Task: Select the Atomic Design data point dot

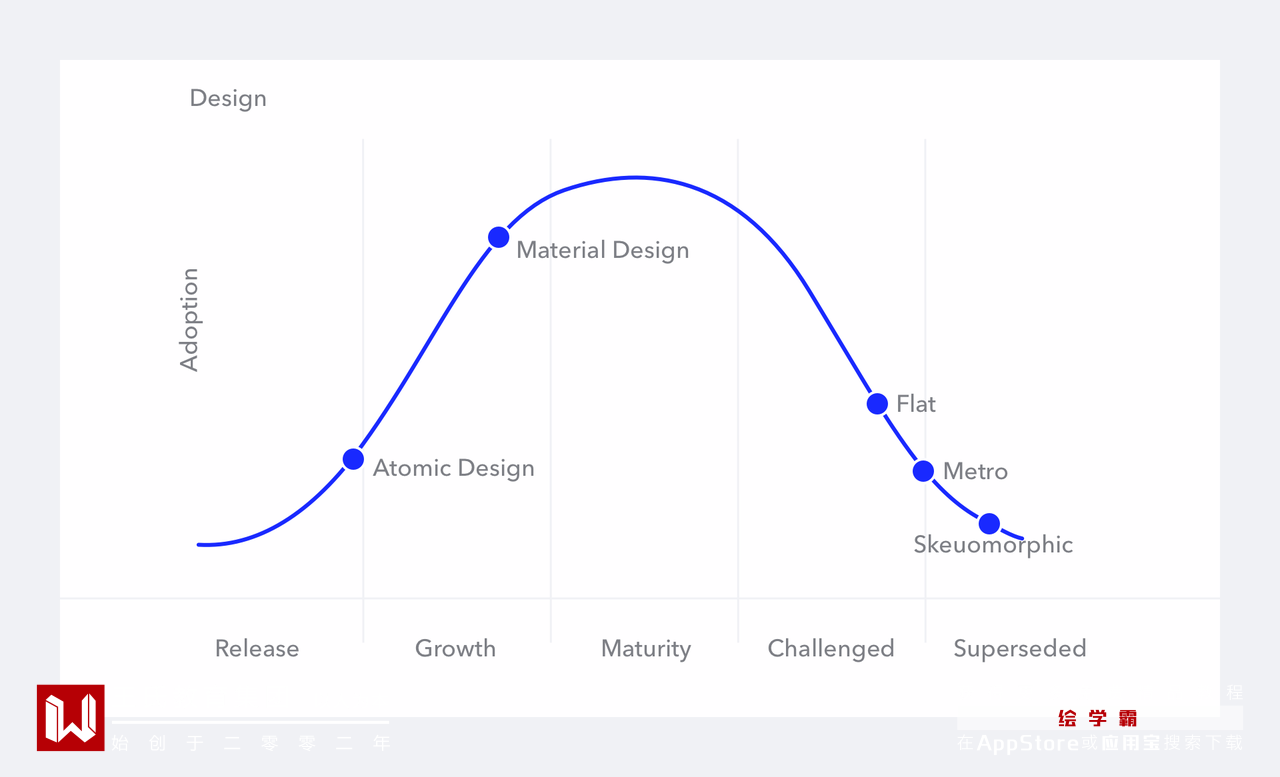Action: (x=353, y=459)
